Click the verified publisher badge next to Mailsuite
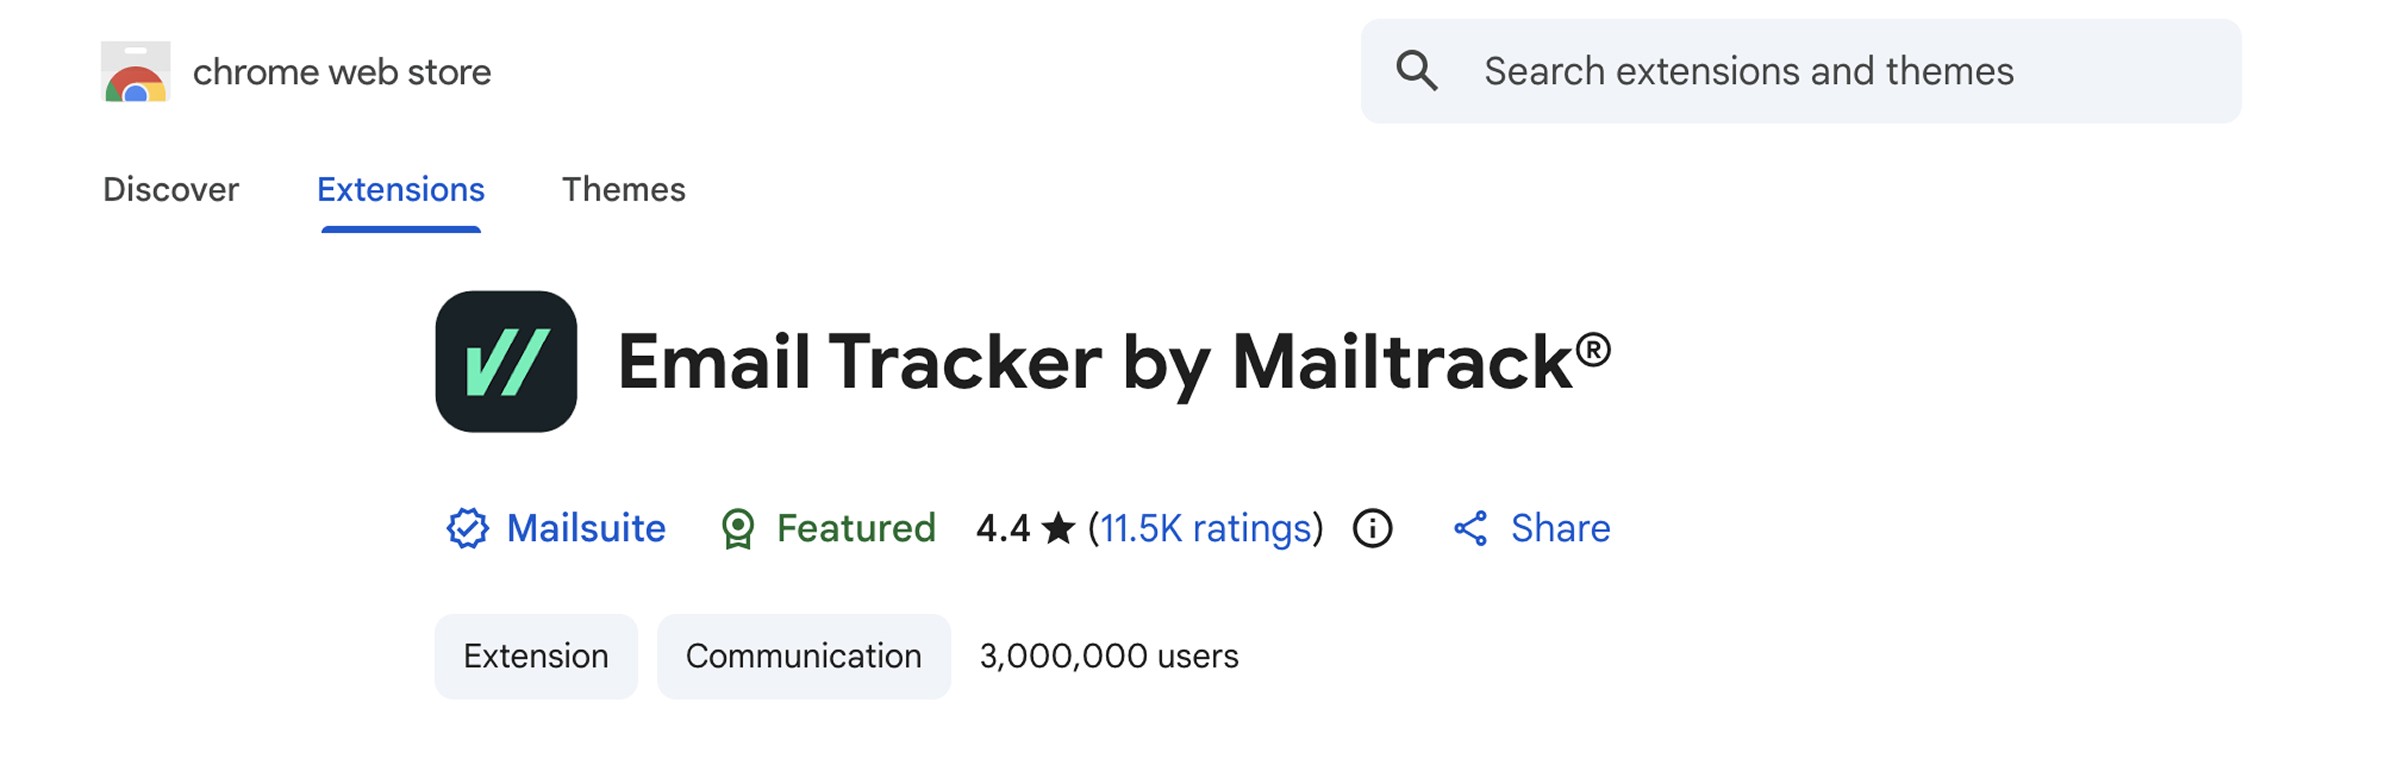 pos(470,528)
